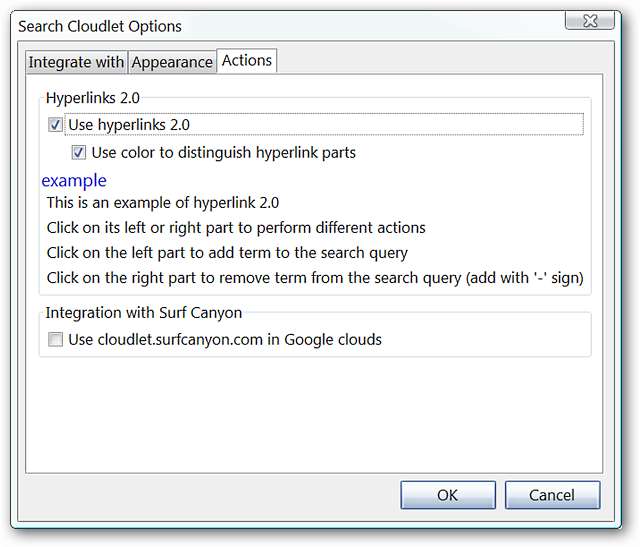The width and height of the screenshot is (640, 547).
Task: Click text 'This is an example of hyperlink 2.0'
Action: [163, 203]
